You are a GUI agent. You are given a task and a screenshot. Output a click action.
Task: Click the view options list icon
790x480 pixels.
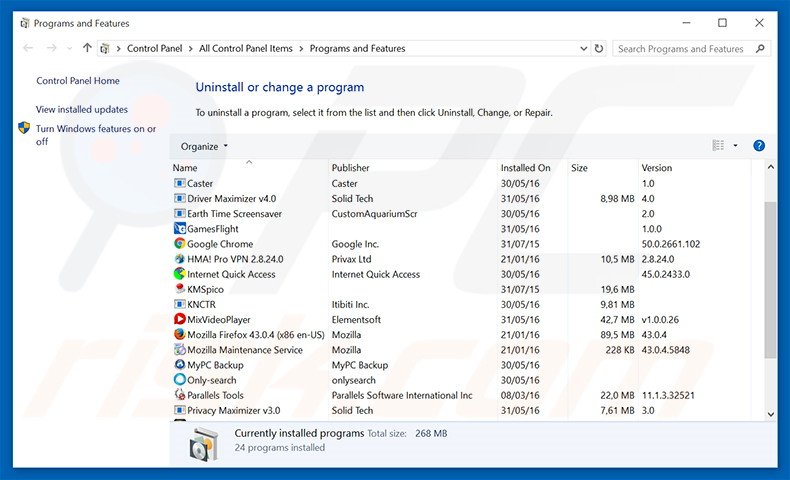(x=718, y=146)
